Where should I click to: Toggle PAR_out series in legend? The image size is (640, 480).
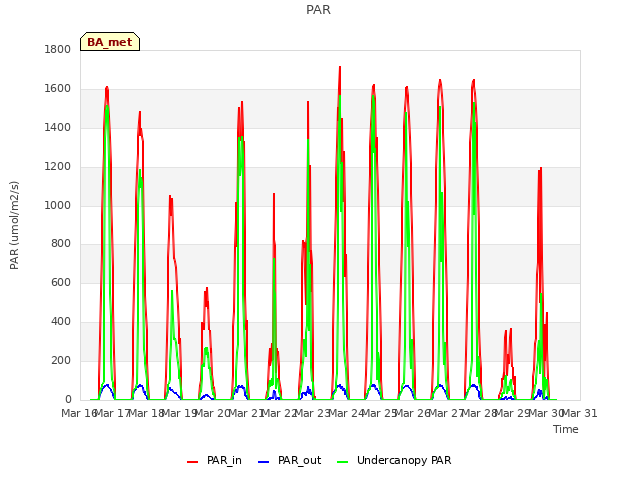290,460
